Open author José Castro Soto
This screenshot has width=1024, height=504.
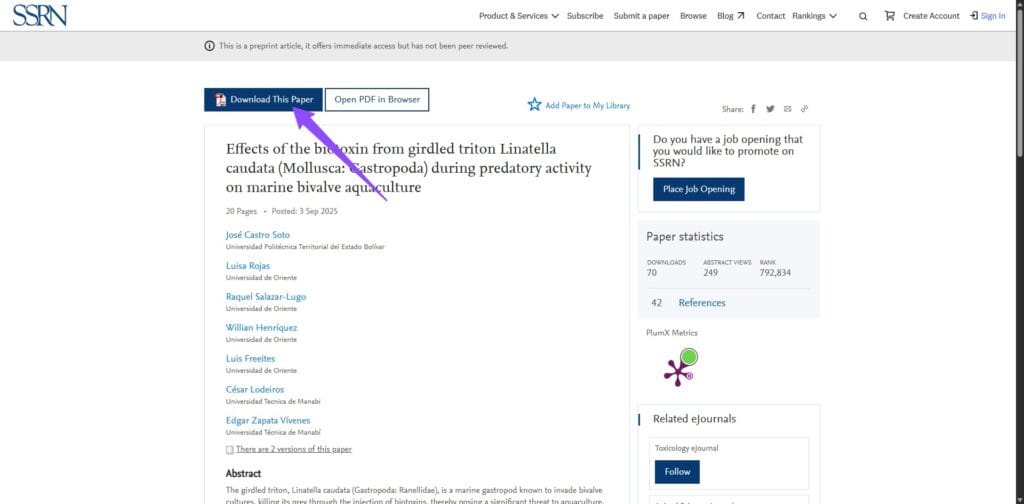pos(257,235)
